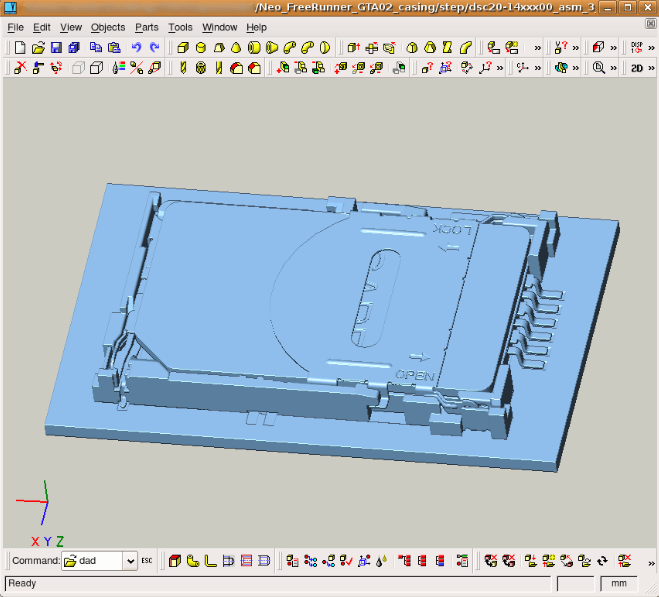Expand overflow chevron beside the 2D button

[651, 68]
